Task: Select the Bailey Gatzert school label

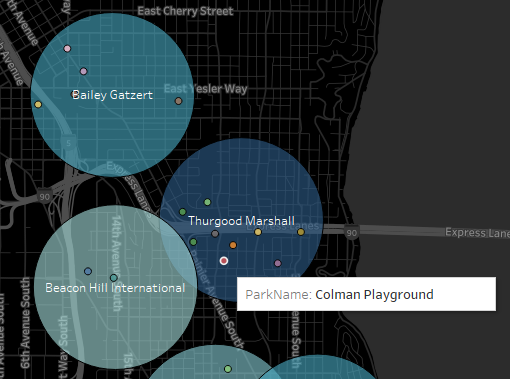Action: (112, 95)
